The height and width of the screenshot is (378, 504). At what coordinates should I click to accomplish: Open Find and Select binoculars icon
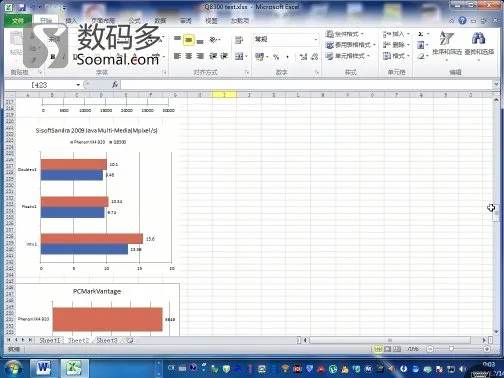tap(479, 38)
